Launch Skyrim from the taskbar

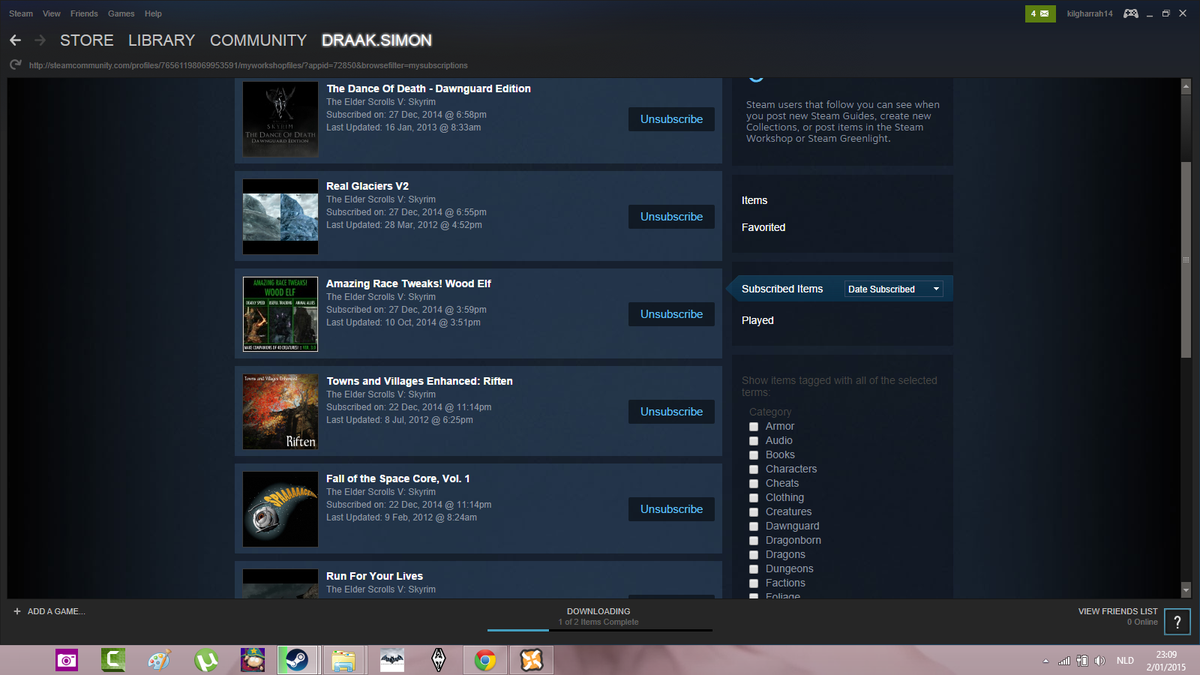point(438,660)
